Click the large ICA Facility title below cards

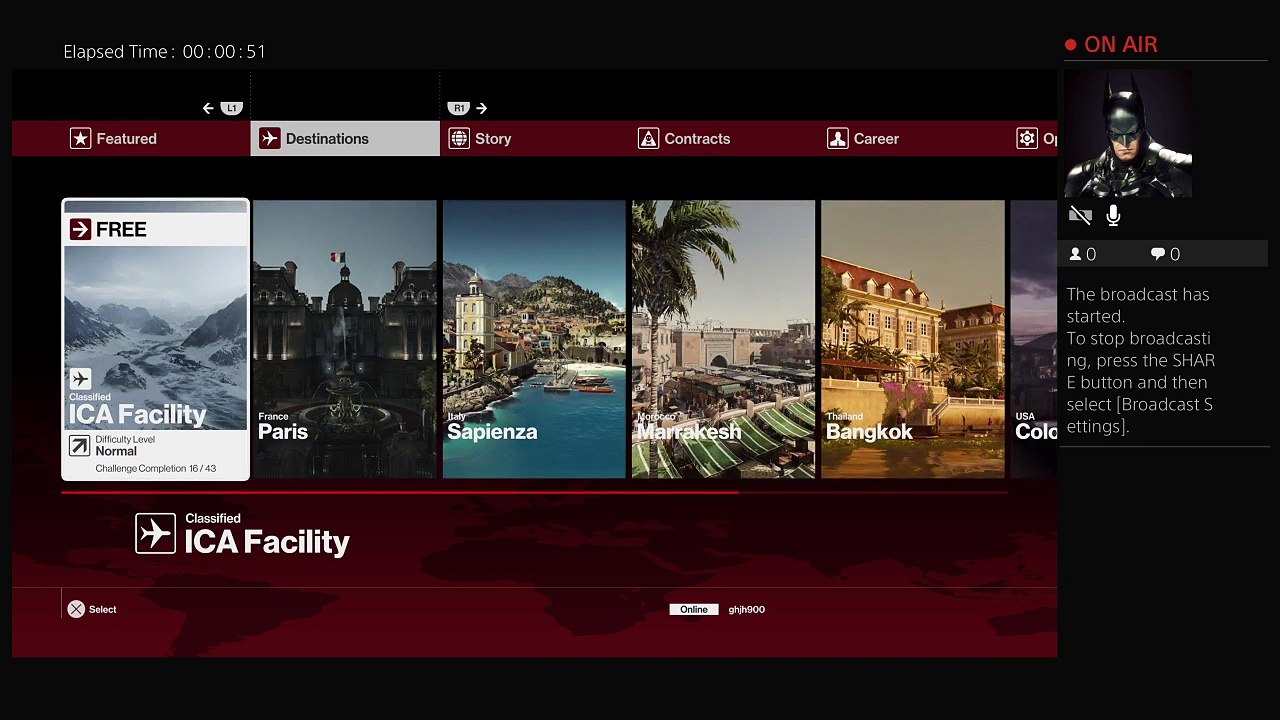[x=267, y=542]
